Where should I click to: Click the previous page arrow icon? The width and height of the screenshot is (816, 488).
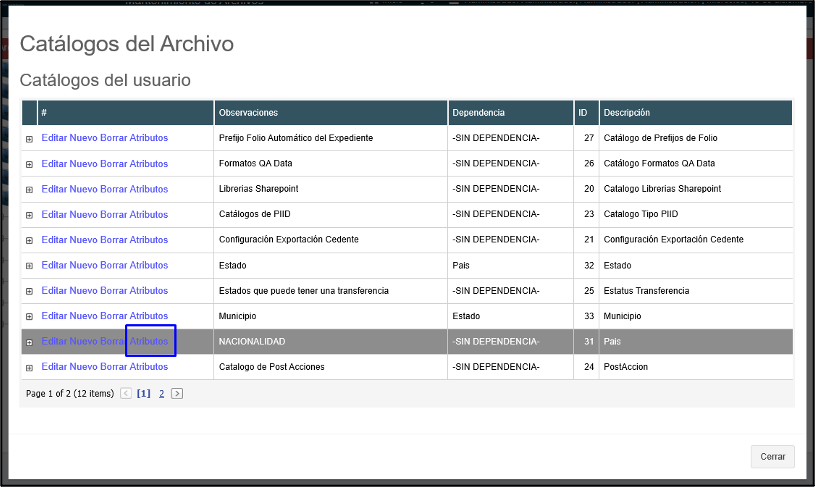[126, 394]
